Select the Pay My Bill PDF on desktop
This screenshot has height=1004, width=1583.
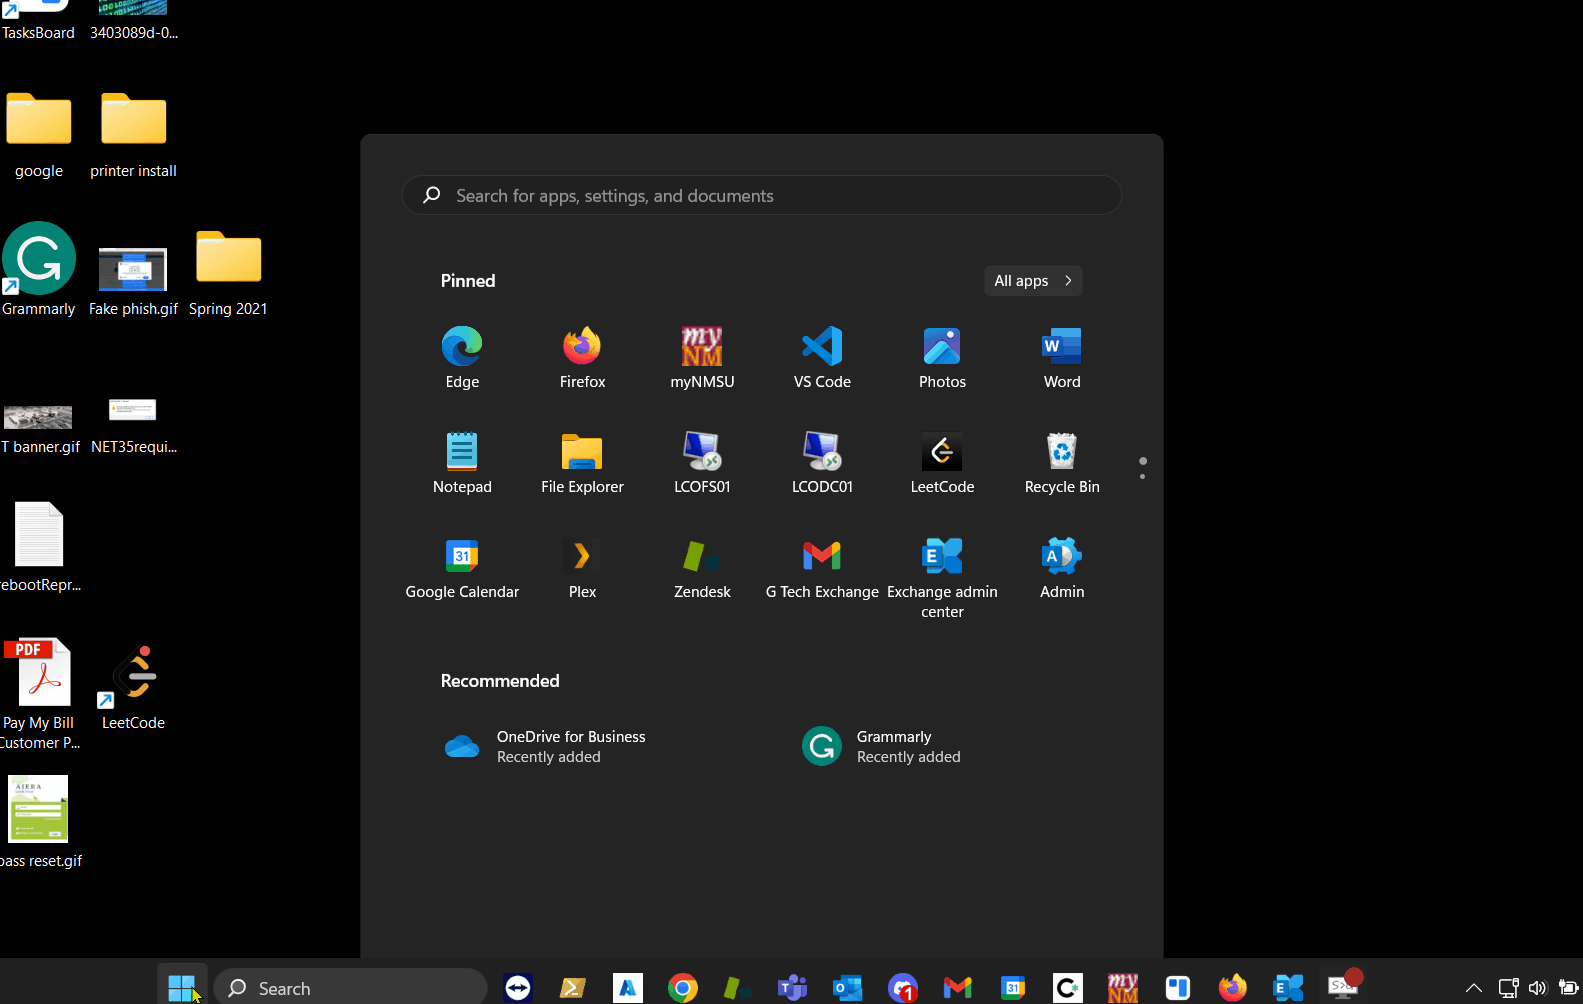[40, 694]
